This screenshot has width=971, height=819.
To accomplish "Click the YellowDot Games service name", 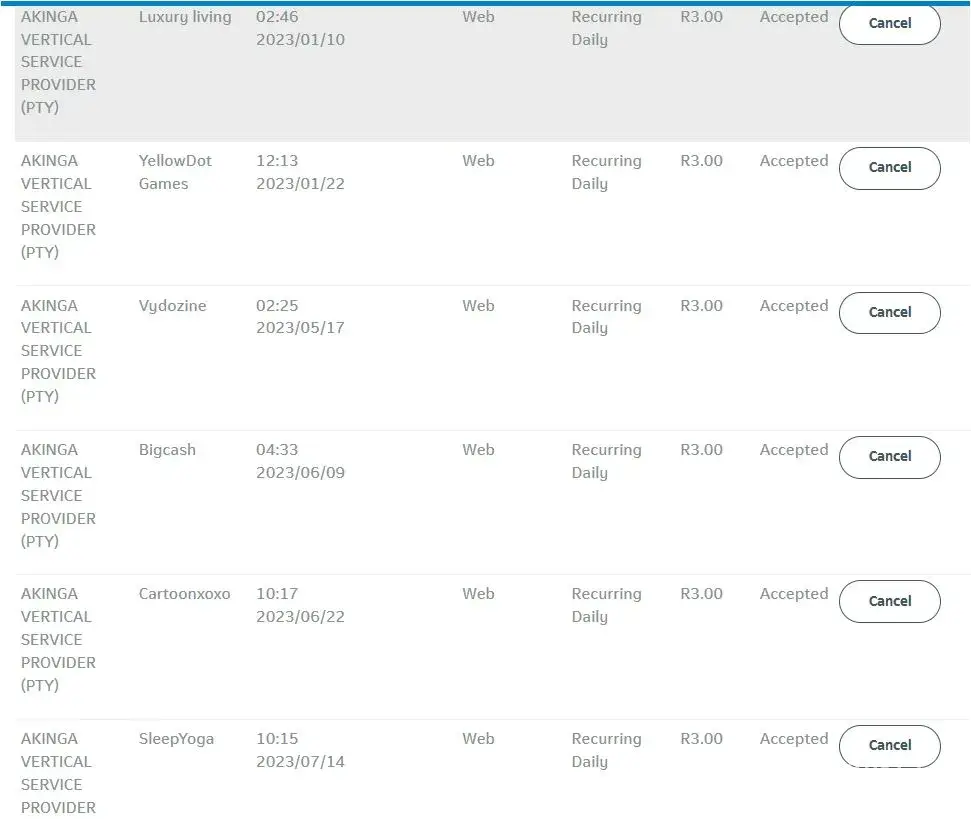I will 175,172.
